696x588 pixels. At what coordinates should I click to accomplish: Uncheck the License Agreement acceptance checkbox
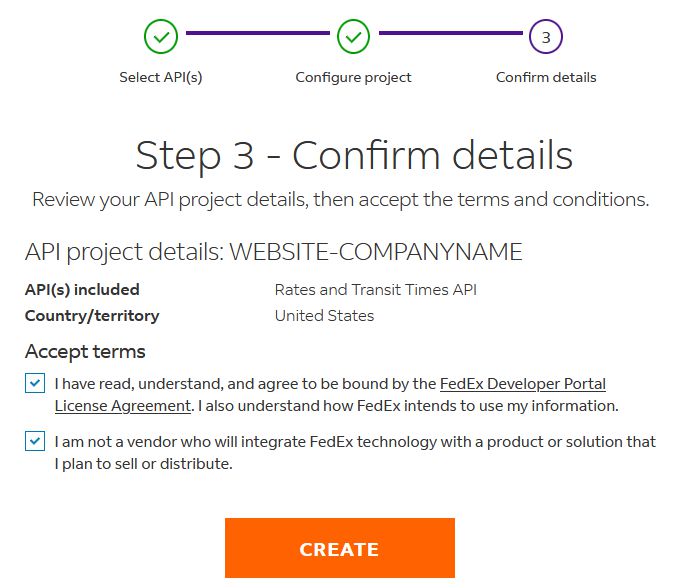click(x=35, y=383)
